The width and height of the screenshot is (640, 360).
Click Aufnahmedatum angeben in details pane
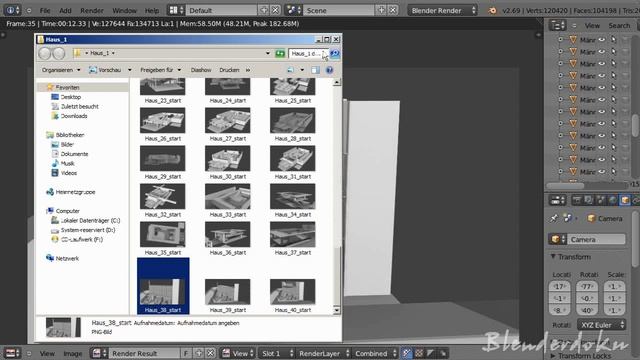[208, 323]
